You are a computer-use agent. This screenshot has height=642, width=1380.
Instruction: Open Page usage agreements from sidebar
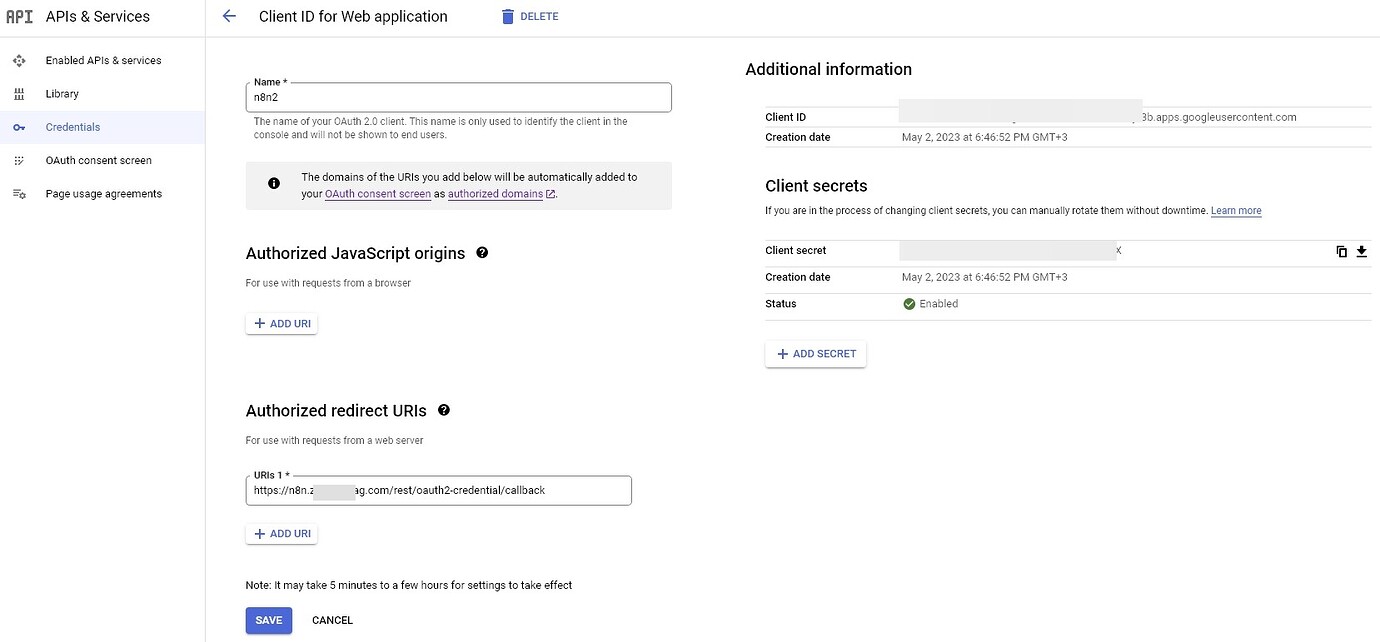(x=18, y=193)
